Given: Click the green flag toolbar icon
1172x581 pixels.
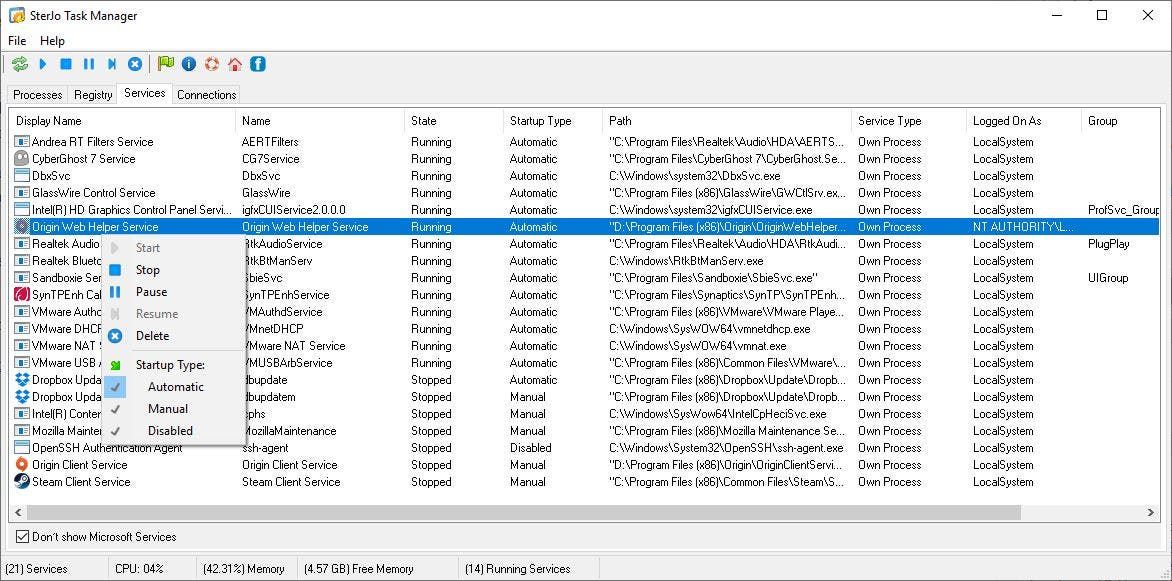Looking at the screenshot, I should pos(165,64).
